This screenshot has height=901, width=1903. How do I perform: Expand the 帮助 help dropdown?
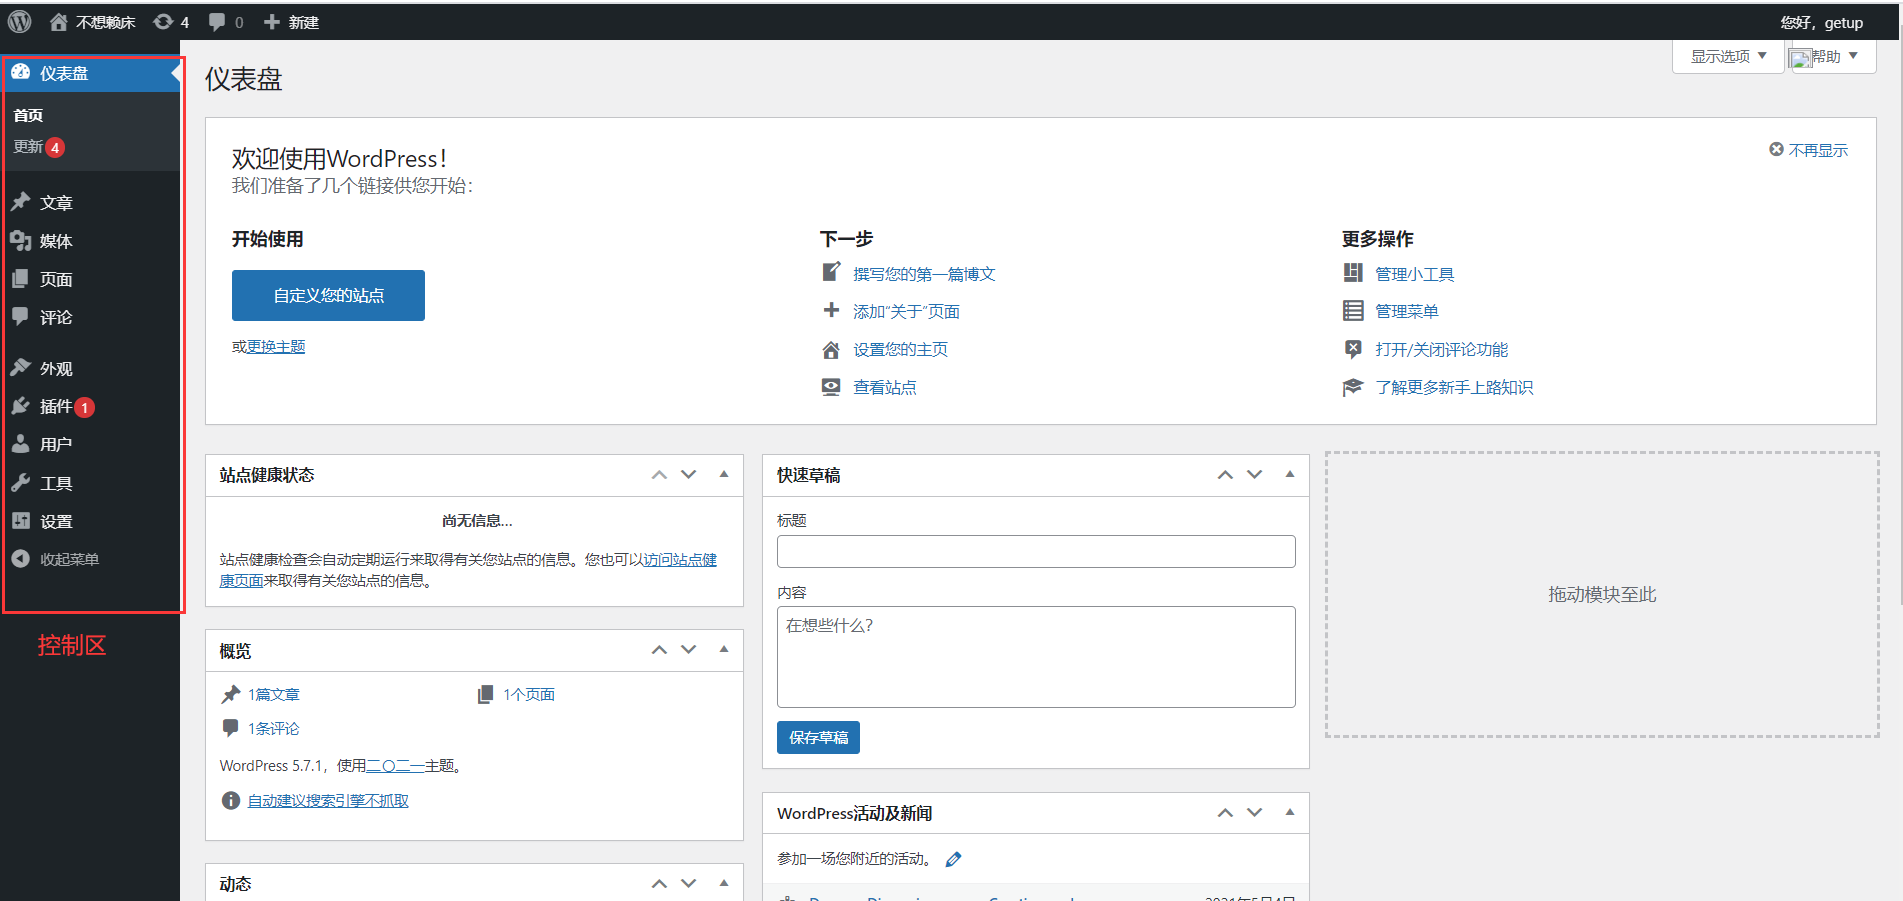[x=1832, y=56]
